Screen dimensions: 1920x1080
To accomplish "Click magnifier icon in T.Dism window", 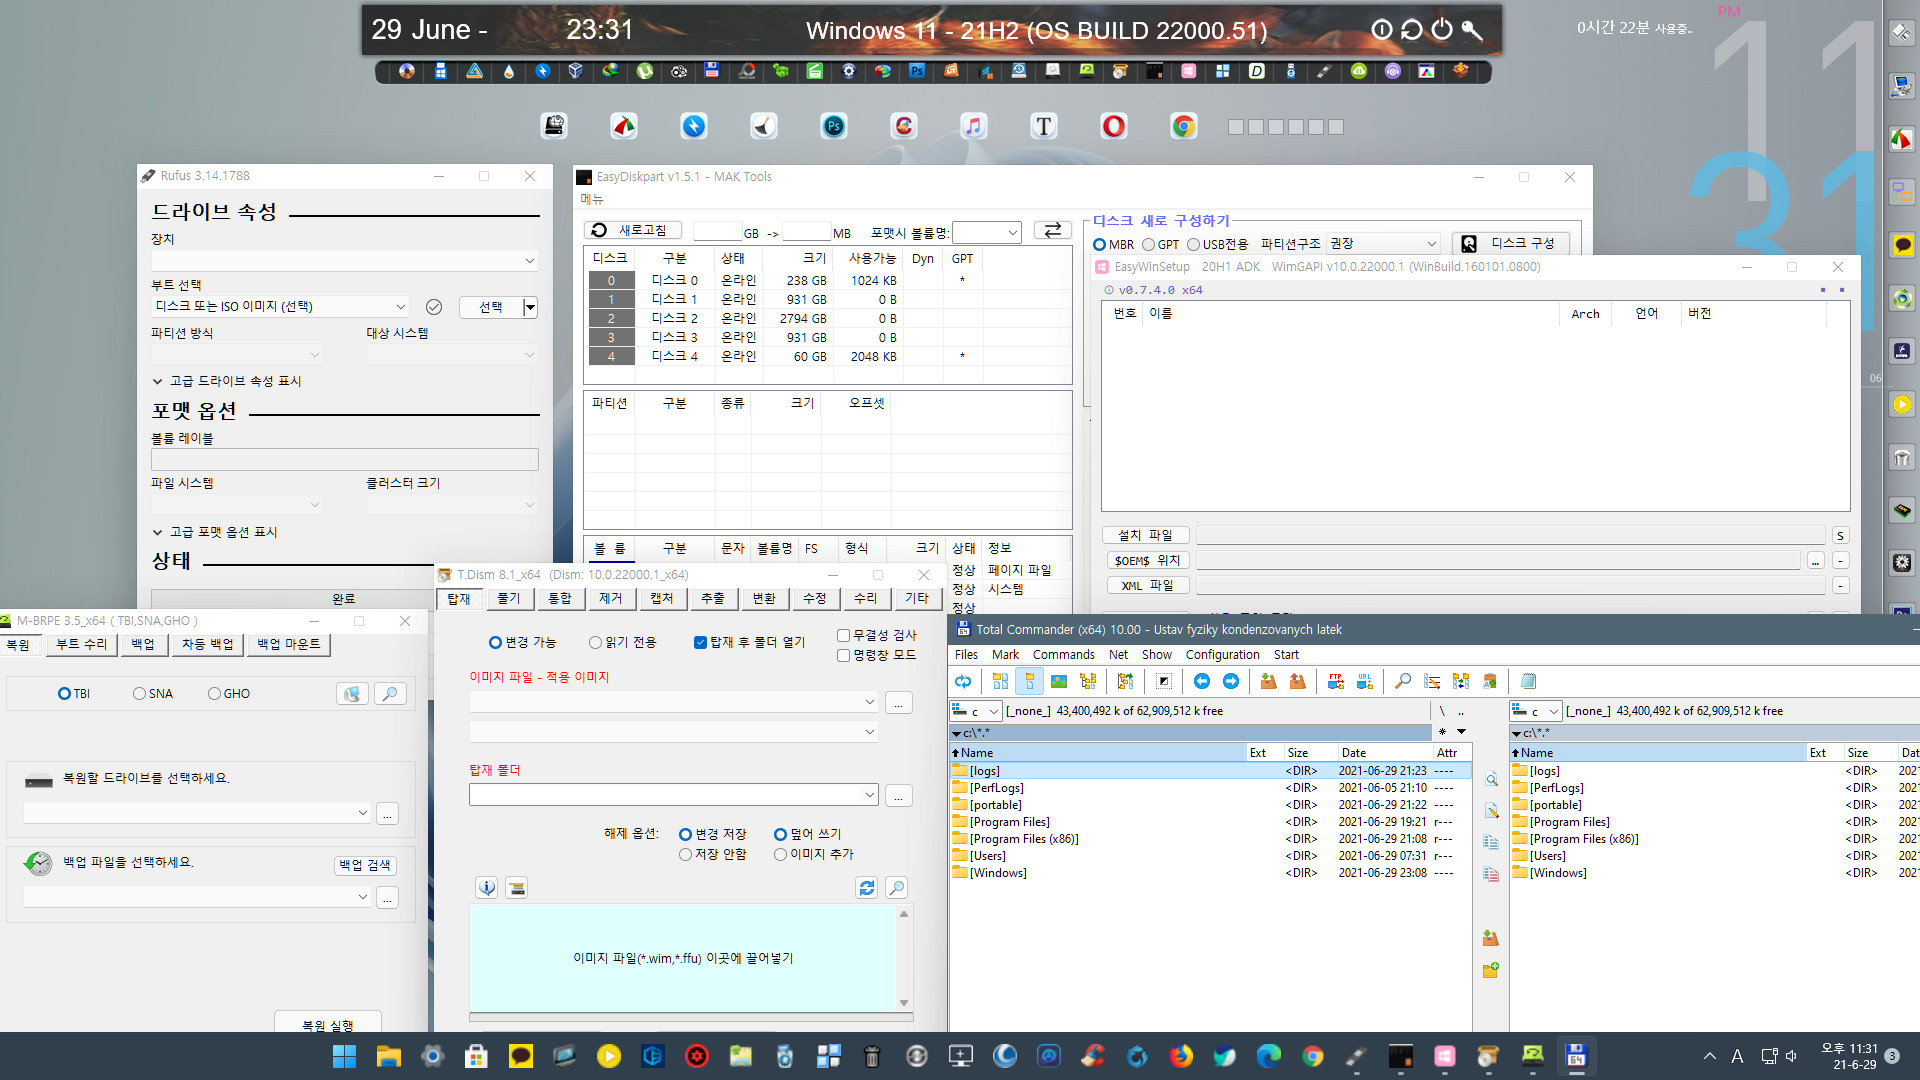I will click(x=897, y=888).
